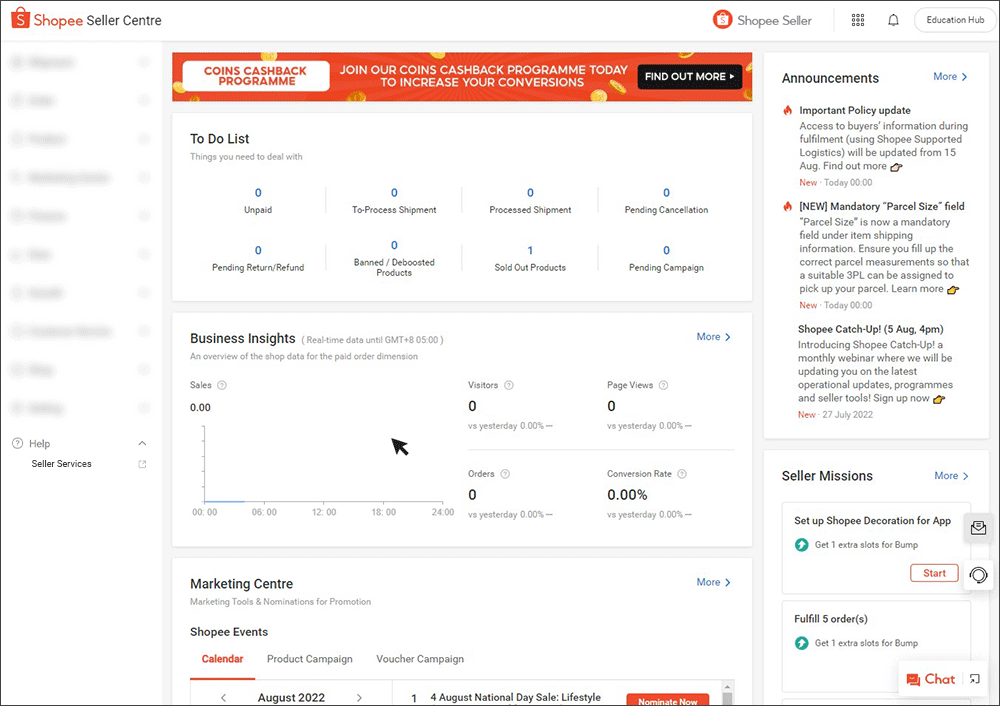The height and width of the screenshot is (706, 1000).
Task: Switch to the Product Campaign tab
Action: [x=310, y=659]
